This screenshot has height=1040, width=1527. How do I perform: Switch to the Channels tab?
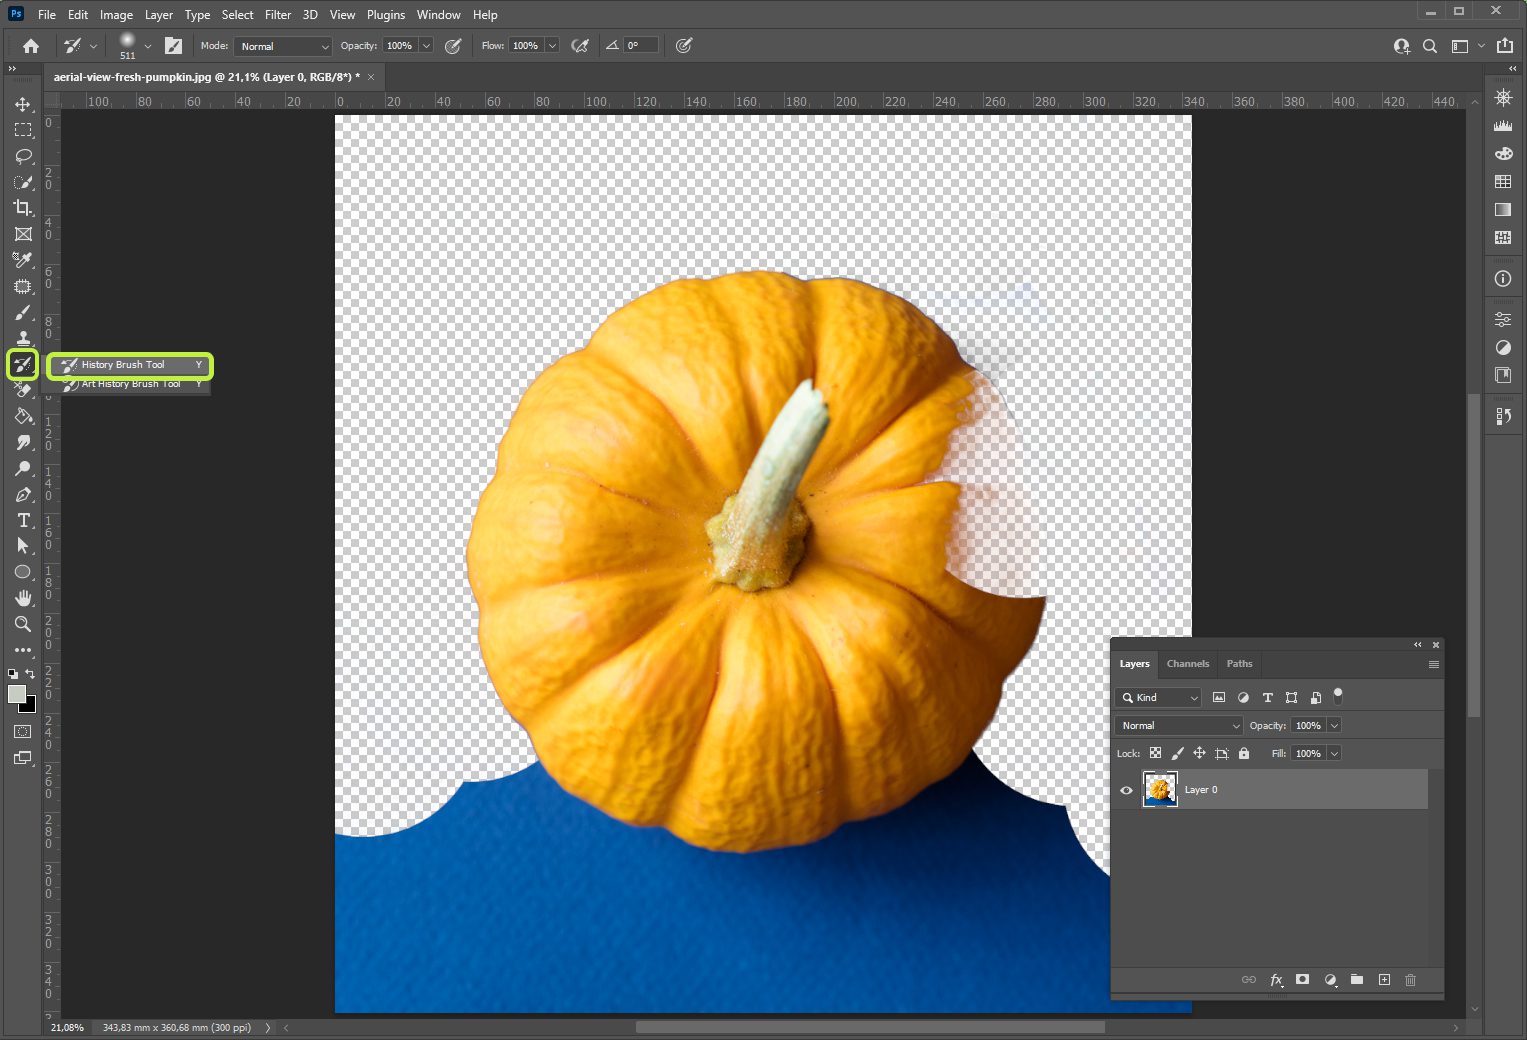point(1188,664)
